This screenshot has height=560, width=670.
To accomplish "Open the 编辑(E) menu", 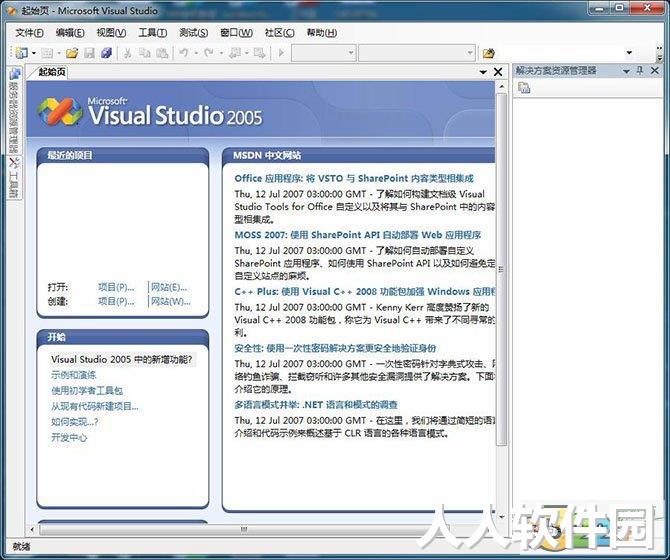I will click(x=70, y=33).
